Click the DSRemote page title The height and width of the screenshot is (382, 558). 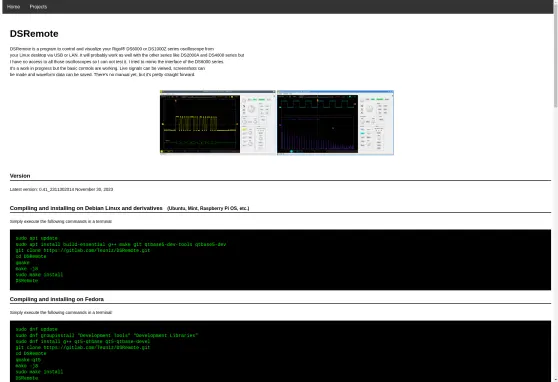click(x=34, y=33)
